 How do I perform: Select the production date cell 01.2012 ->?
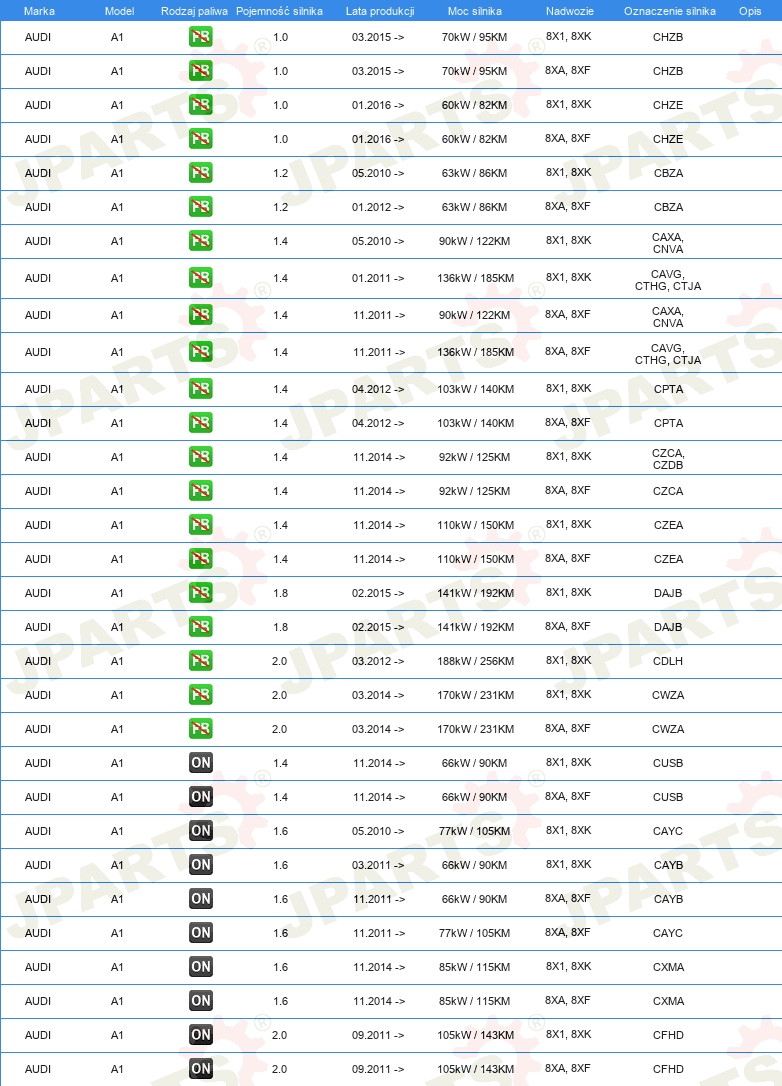tap(377, 206)
